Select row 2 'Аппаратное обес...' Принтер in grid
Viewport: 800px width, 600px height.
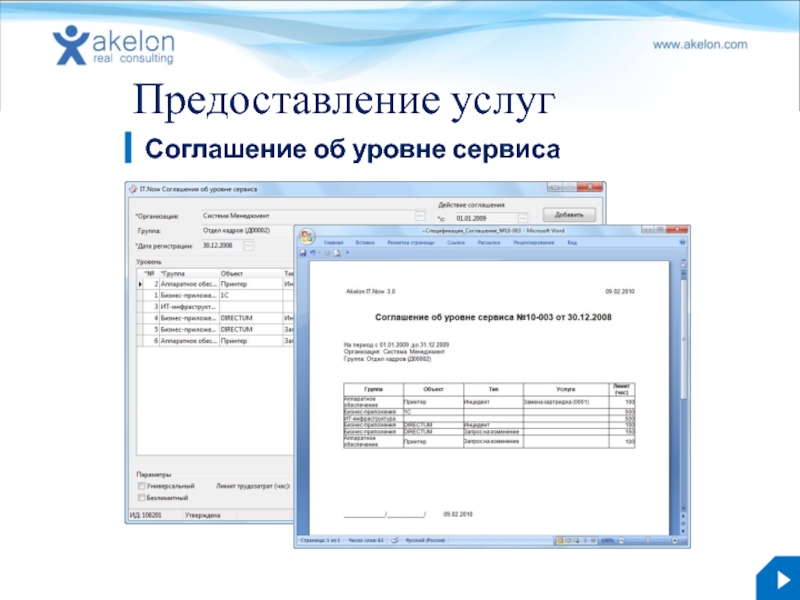(x=216, y=284)
